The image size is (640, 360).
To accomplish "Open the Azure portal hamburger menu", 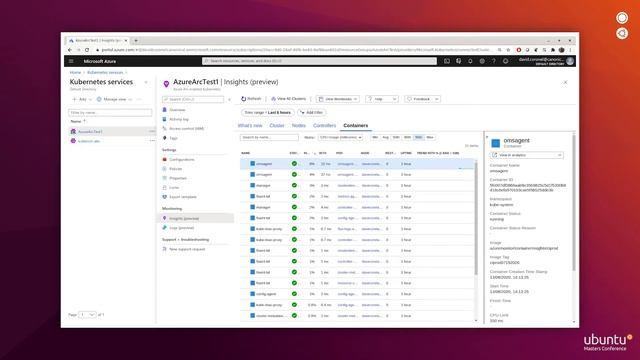I will 71,61.
